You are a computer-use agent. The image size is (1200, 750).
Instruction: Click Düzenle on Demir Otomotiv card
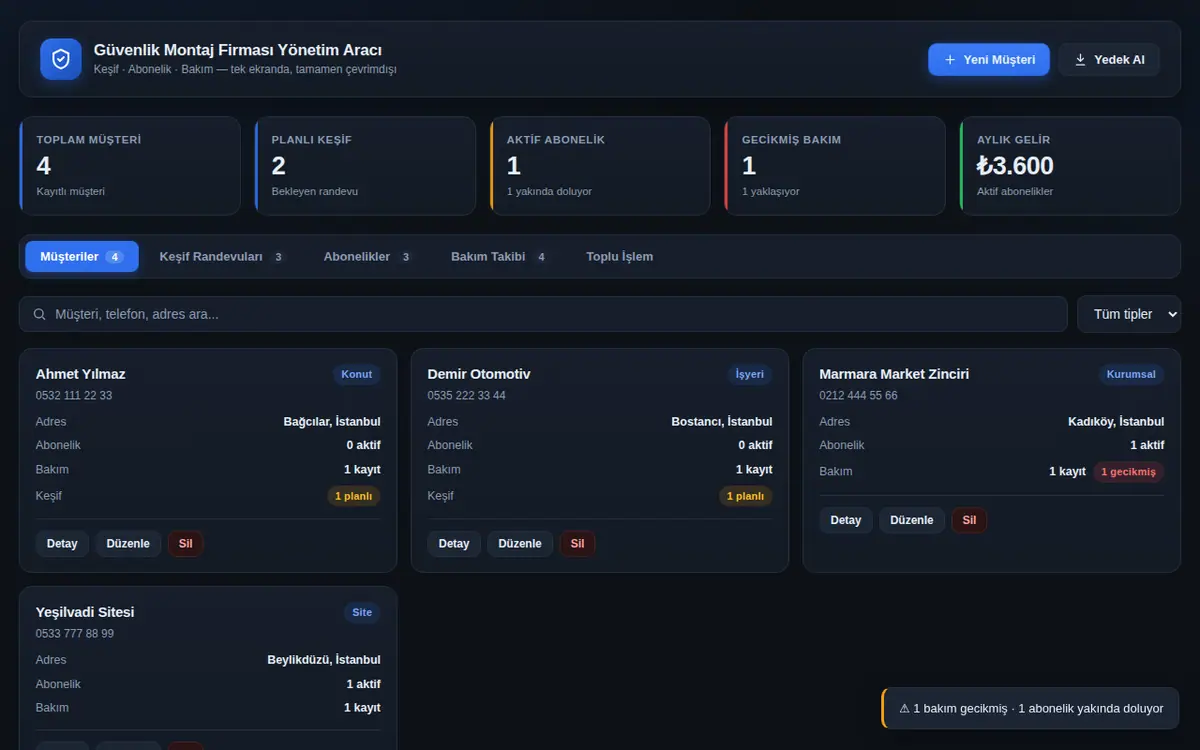point(520,544)
